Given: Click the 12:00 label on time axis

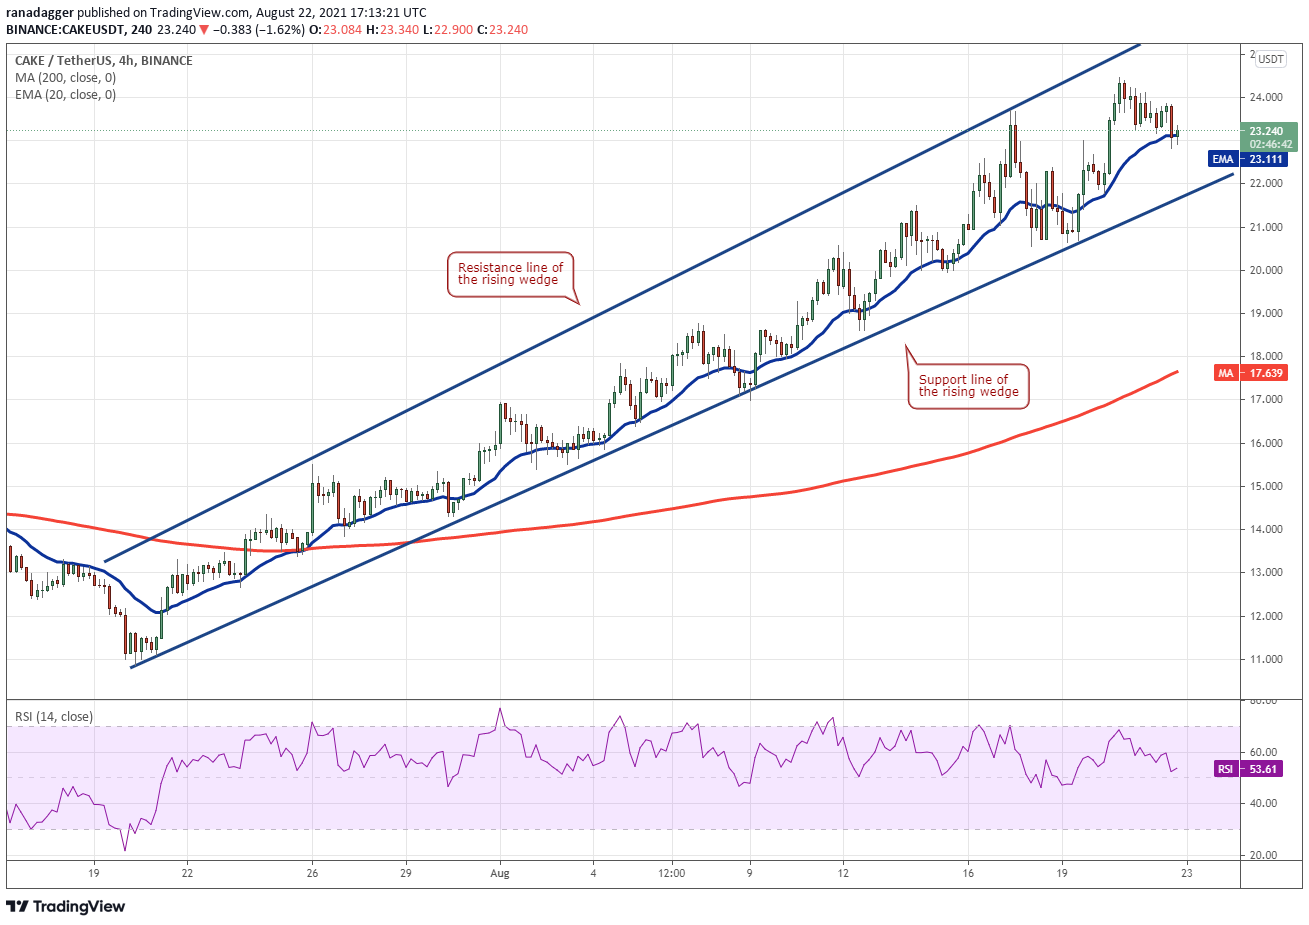Looking at the screenshot, I should (672, 873).
